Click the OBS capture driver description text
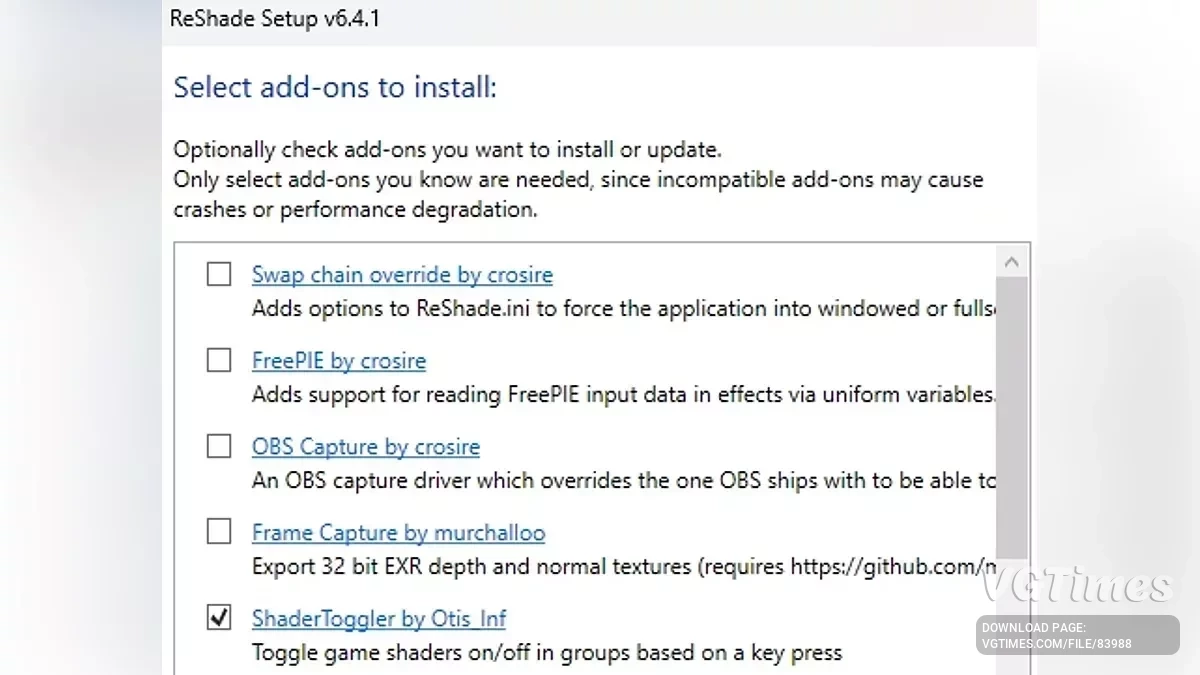 pos(622,481)
